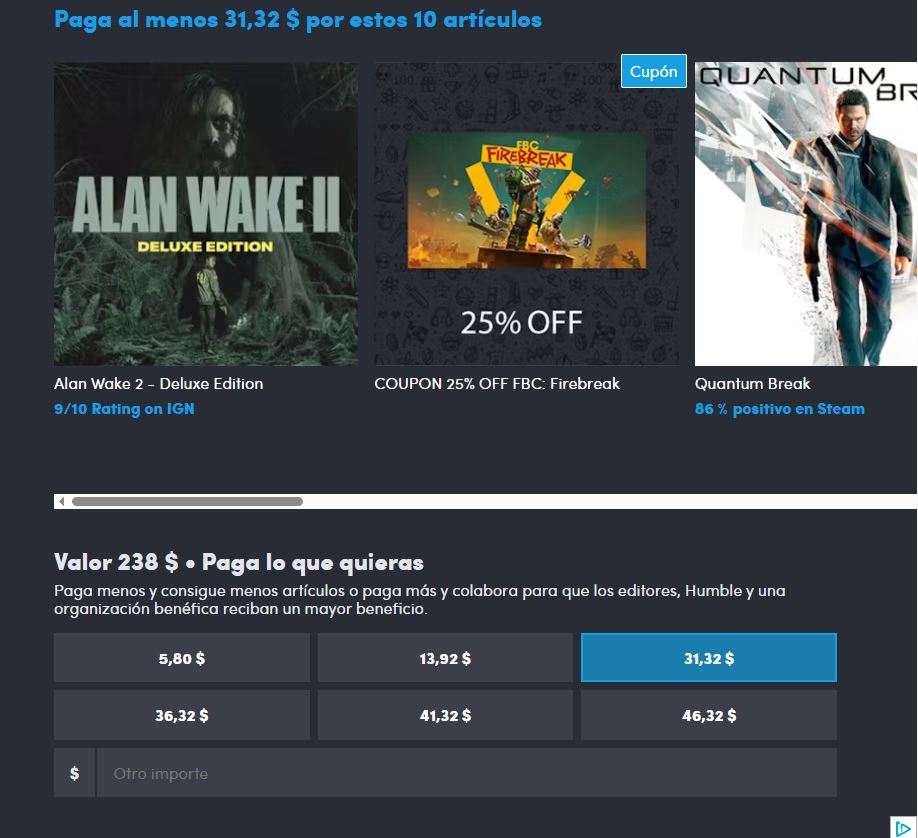Choose the selected 31,32 $ tier
This screenshot has height=838, width=918.
(x=708, y=658)
